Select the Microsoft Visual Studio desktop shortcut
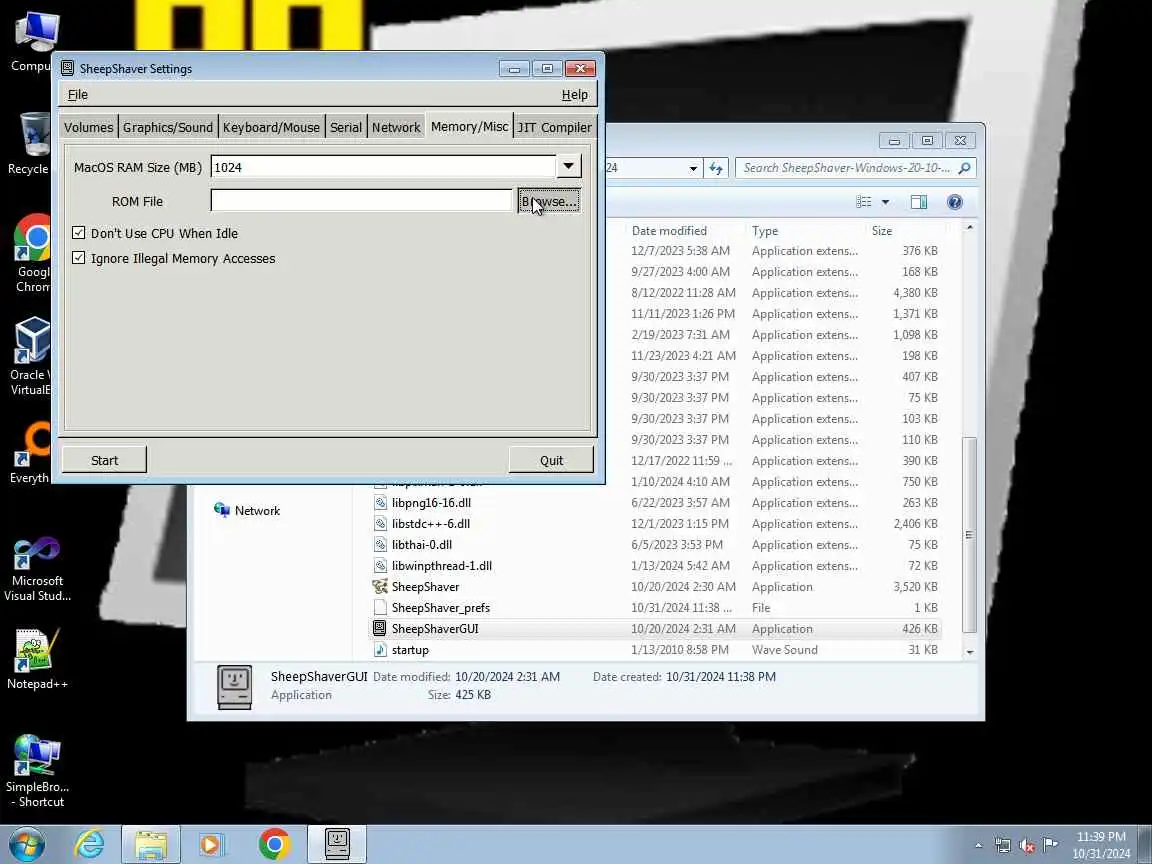Screen dimensions: 1152x864 [37, 569]
